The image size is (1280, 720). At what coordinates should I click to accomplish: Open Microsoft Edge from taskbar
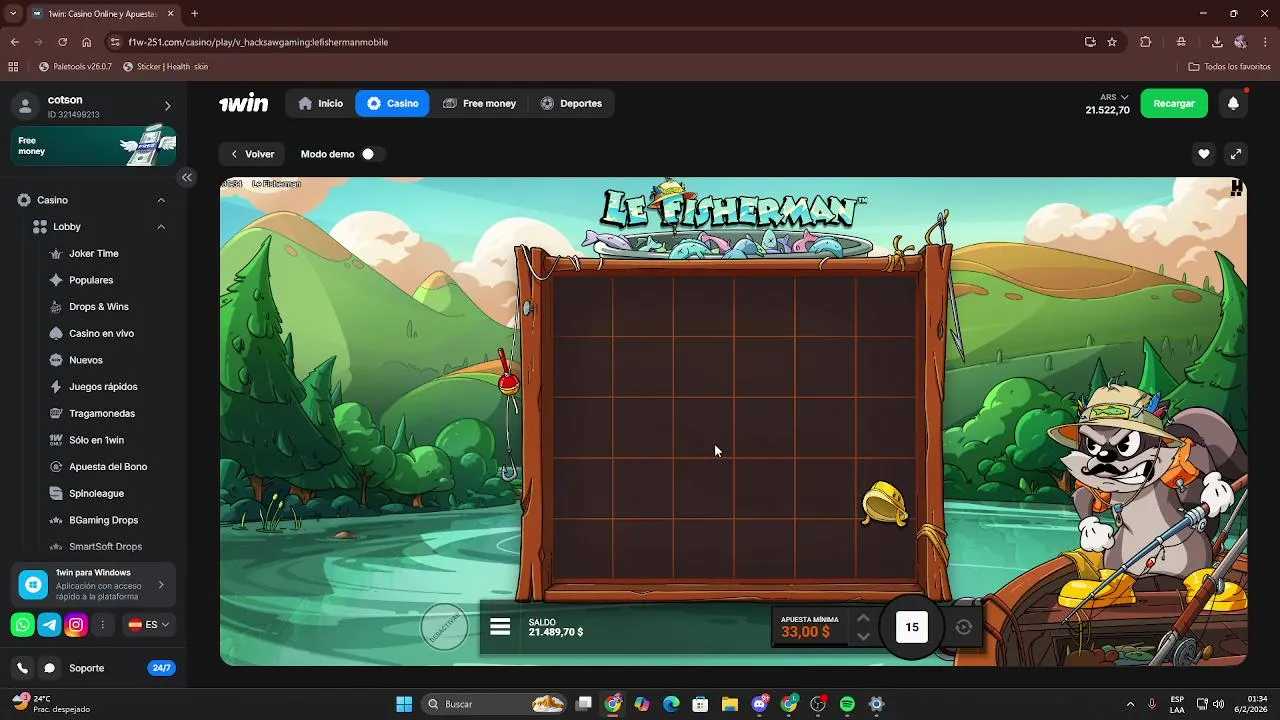coord(671,704)
